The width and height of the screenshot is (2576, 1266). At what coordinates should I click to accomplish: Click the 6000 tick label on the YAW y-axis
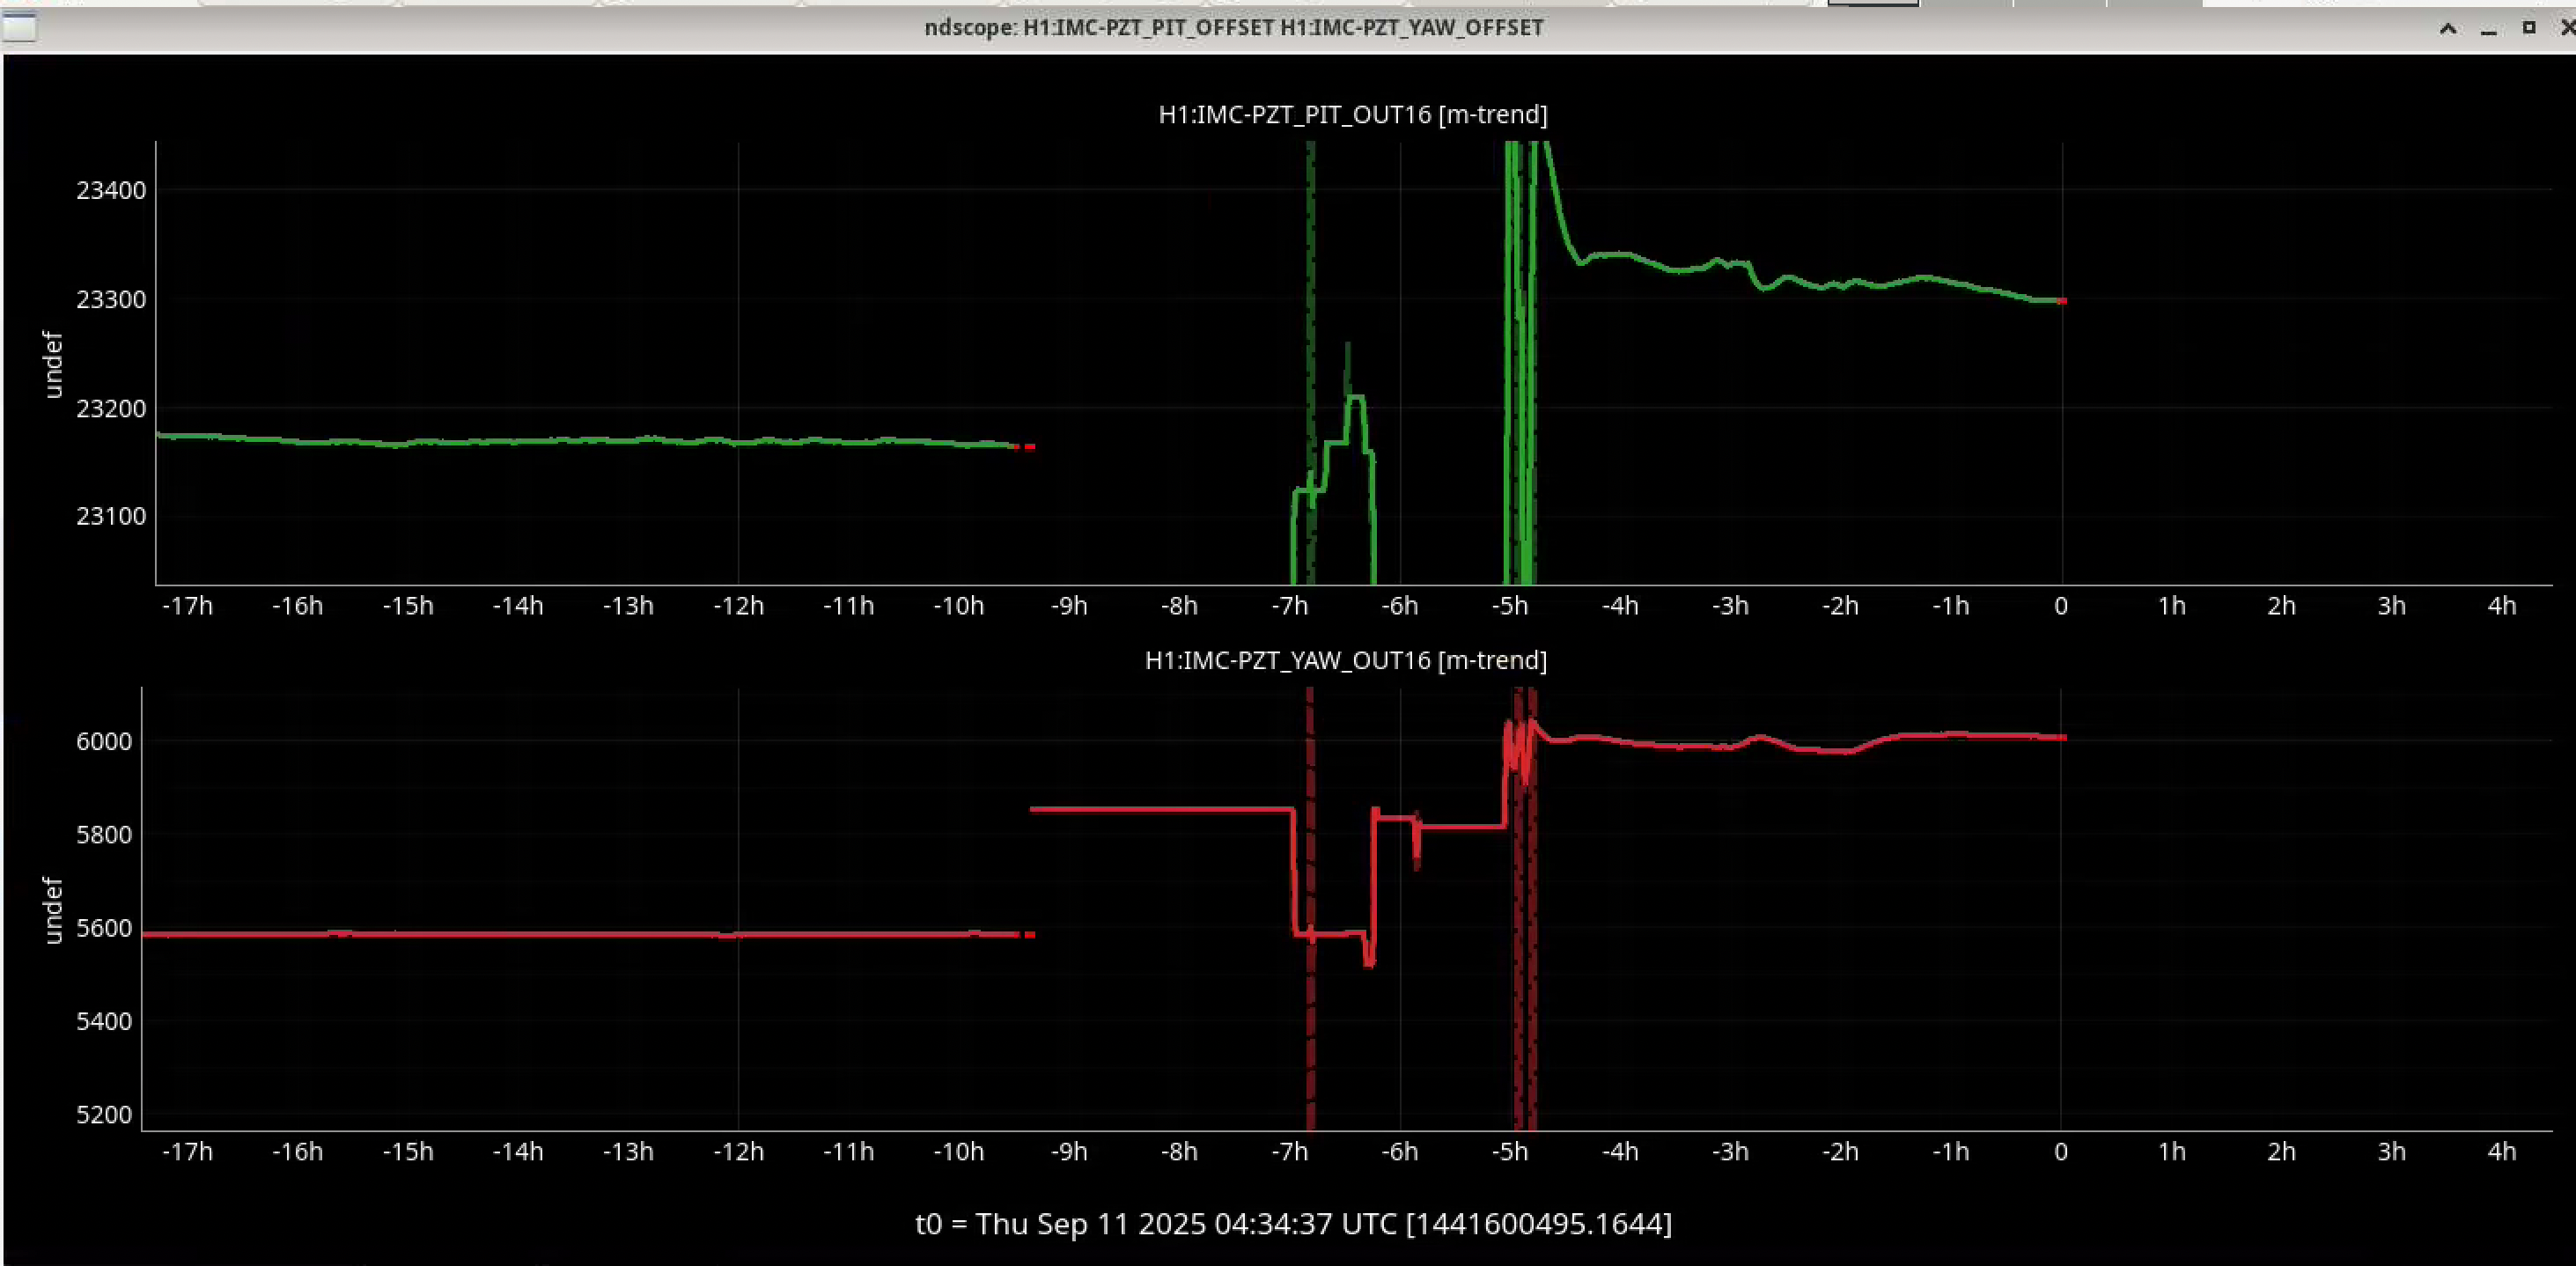point(103,741)
